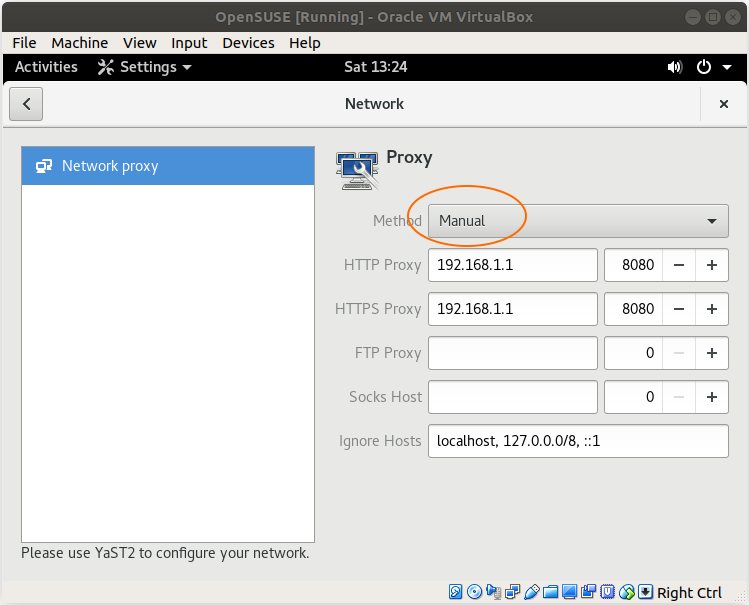Viewport: 749px width, 605px height.
Task: Select Network proxy in the sidebar
Action: click(x=168, y=166)
